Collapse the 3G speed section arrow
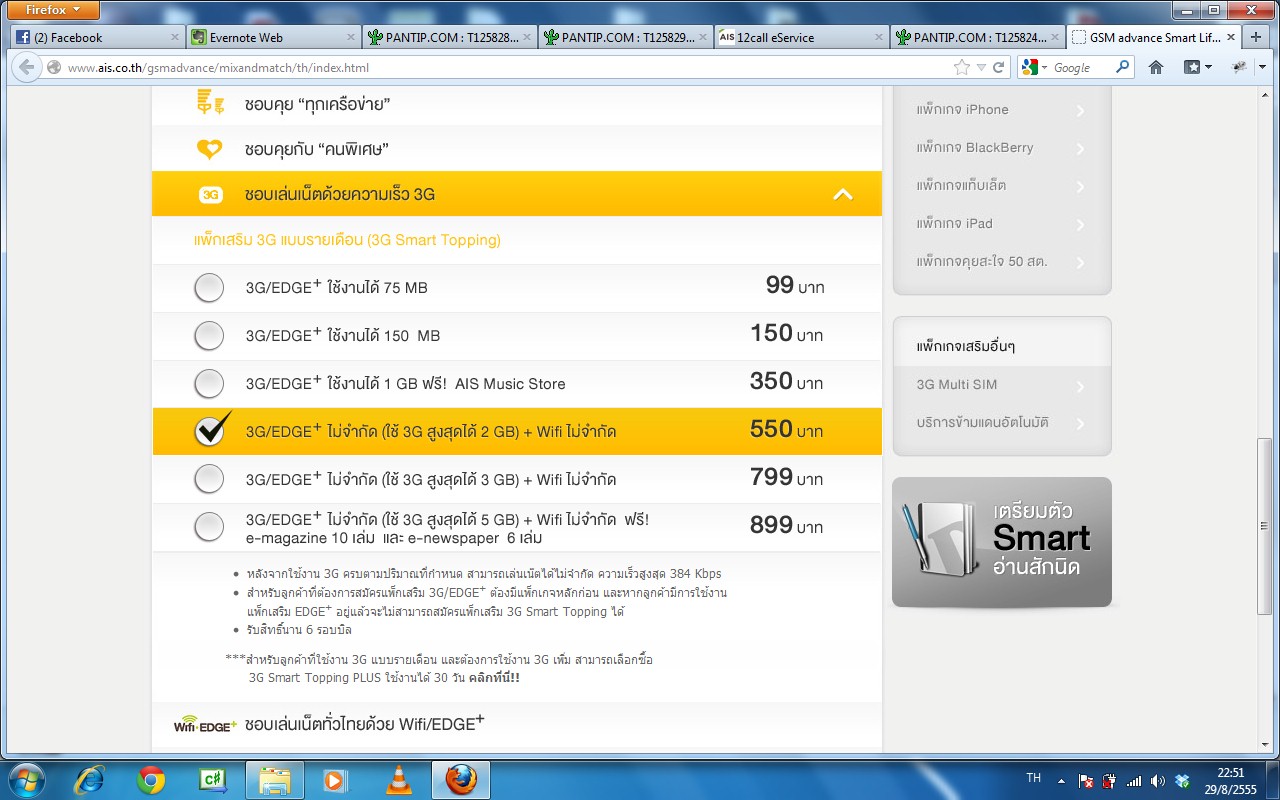 pyautogui.click(x=843, y=194)
